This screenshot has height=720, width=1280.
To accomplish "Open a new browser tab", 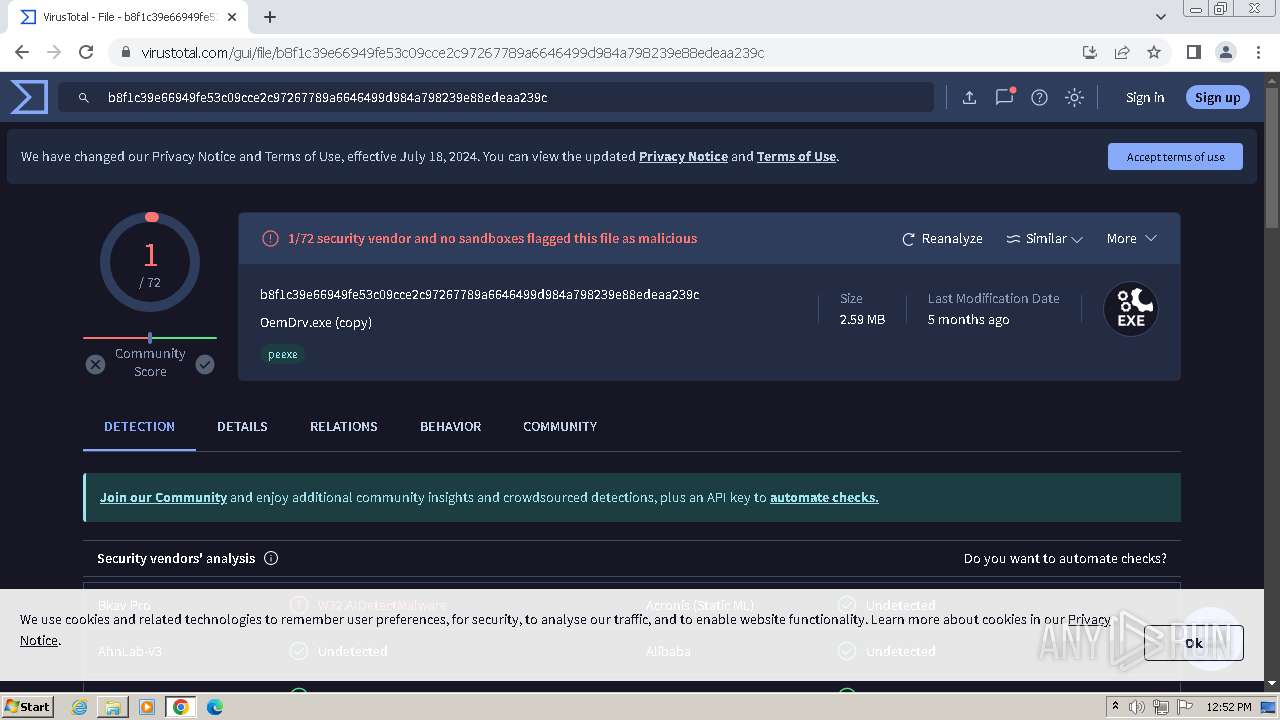I will coord(270,17).
